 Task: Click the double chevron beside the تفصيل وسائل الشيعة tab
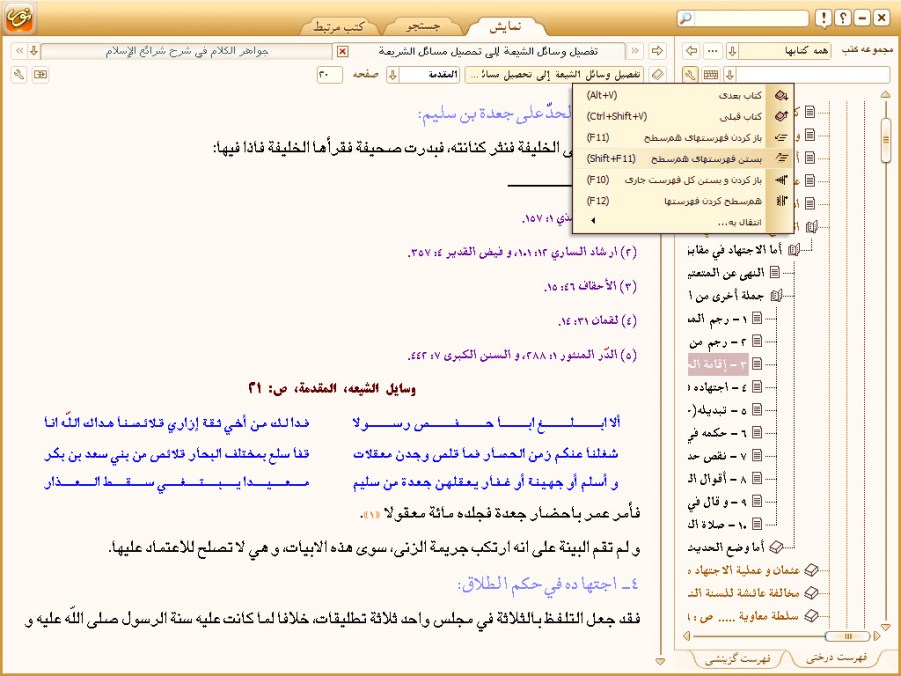pos(635,51)
